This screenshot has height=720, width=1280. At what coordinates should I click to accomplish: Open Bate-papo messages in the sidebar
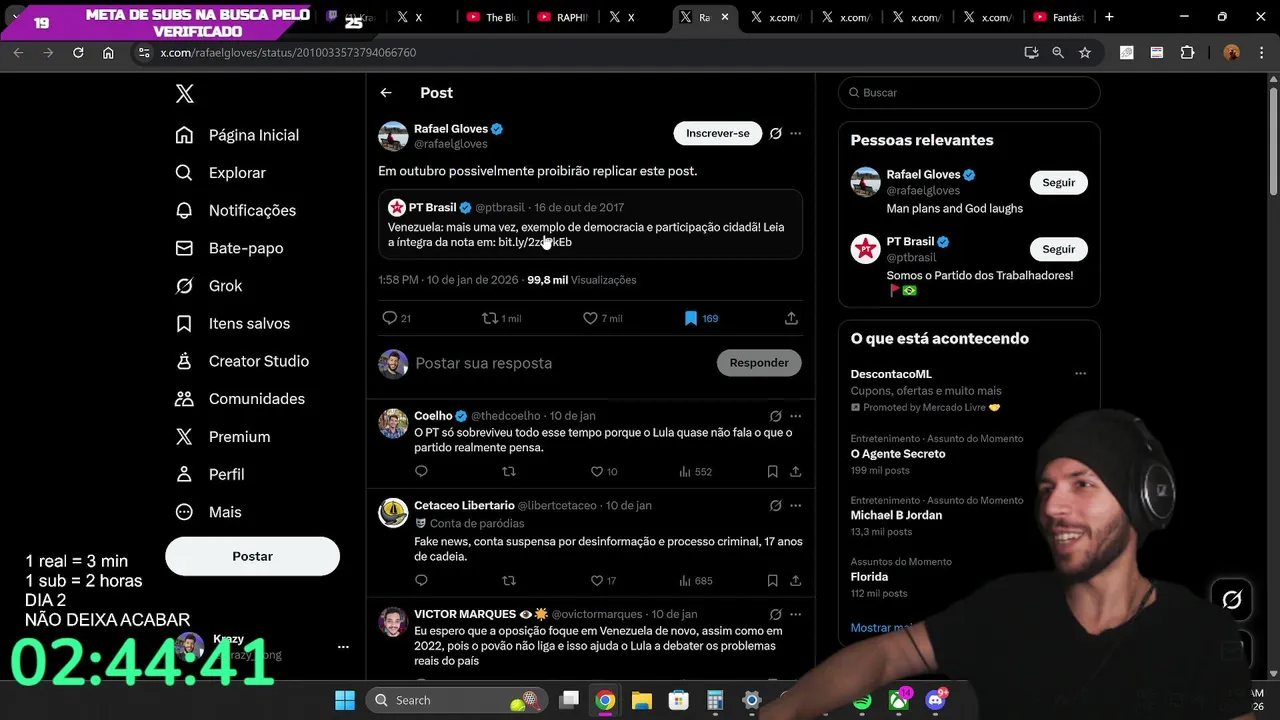[x=229, y=248]
